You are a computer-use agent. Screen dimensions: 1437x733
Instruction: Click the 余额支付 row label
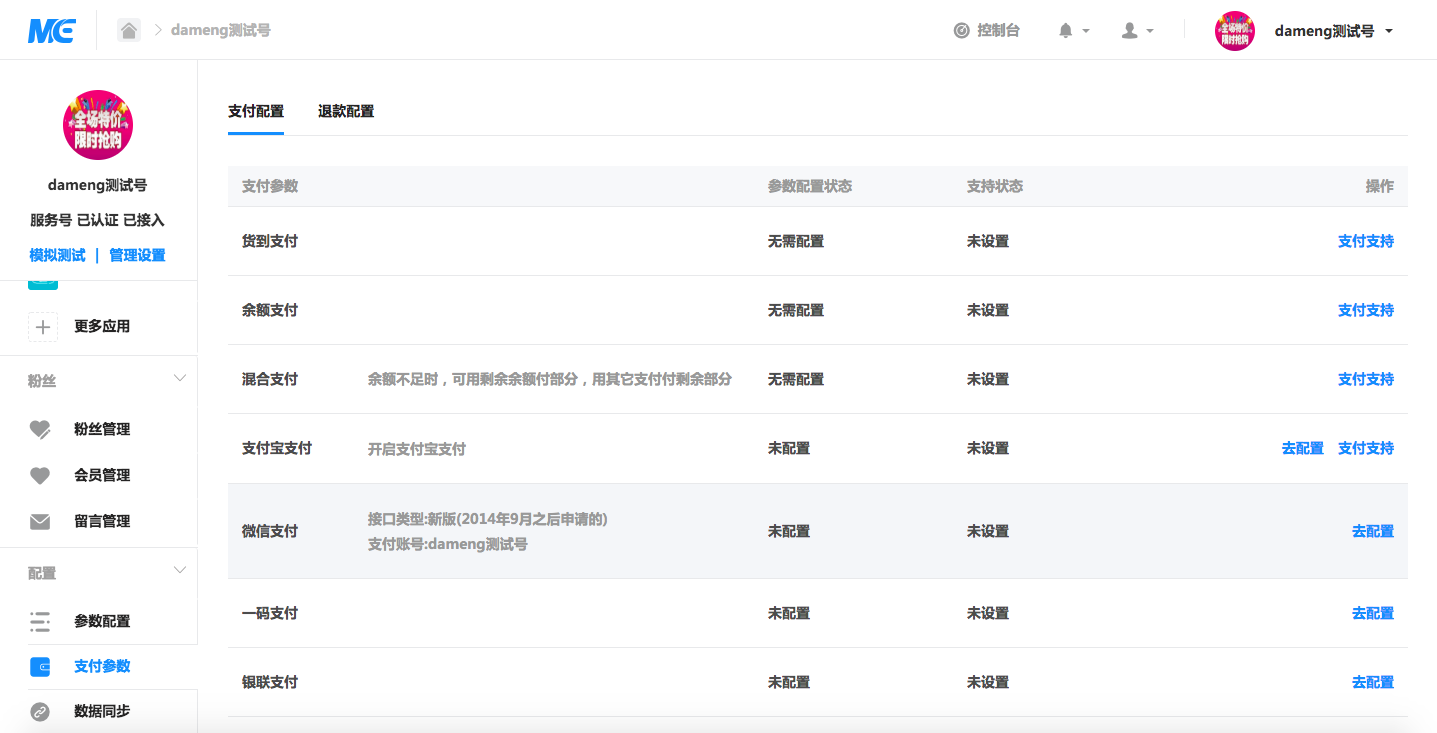pos(270,310)
